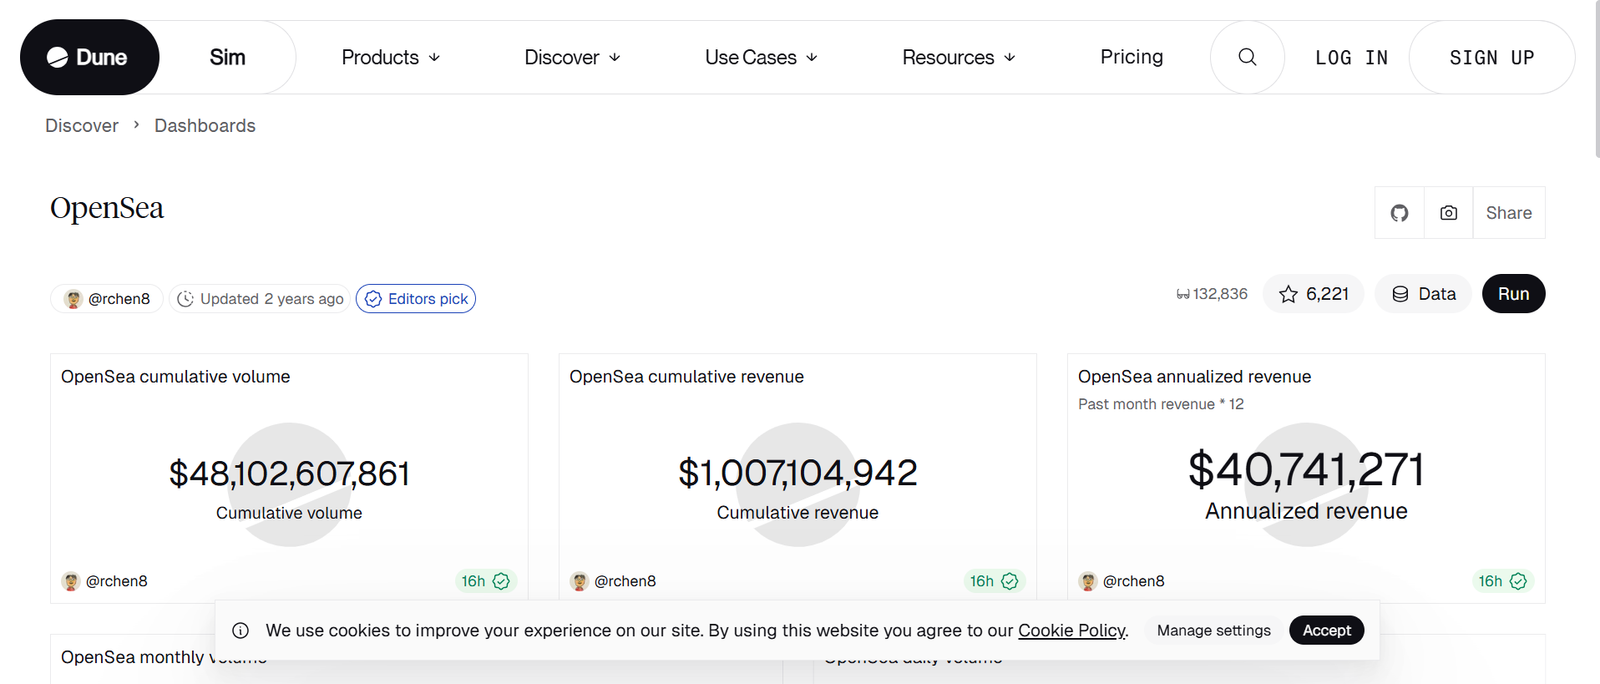
Task: Open the Cookie Policy link
Action: 1071,630
